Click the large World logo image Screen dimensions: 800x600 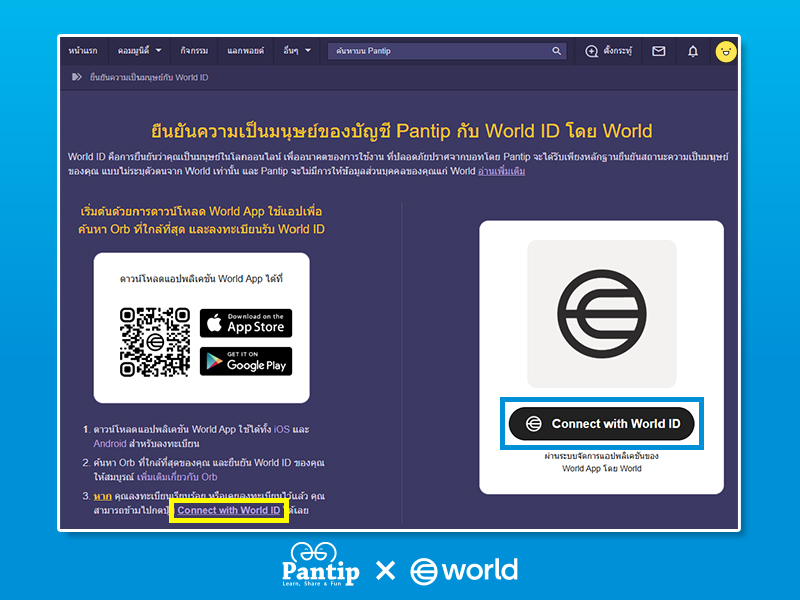point(602,314)
